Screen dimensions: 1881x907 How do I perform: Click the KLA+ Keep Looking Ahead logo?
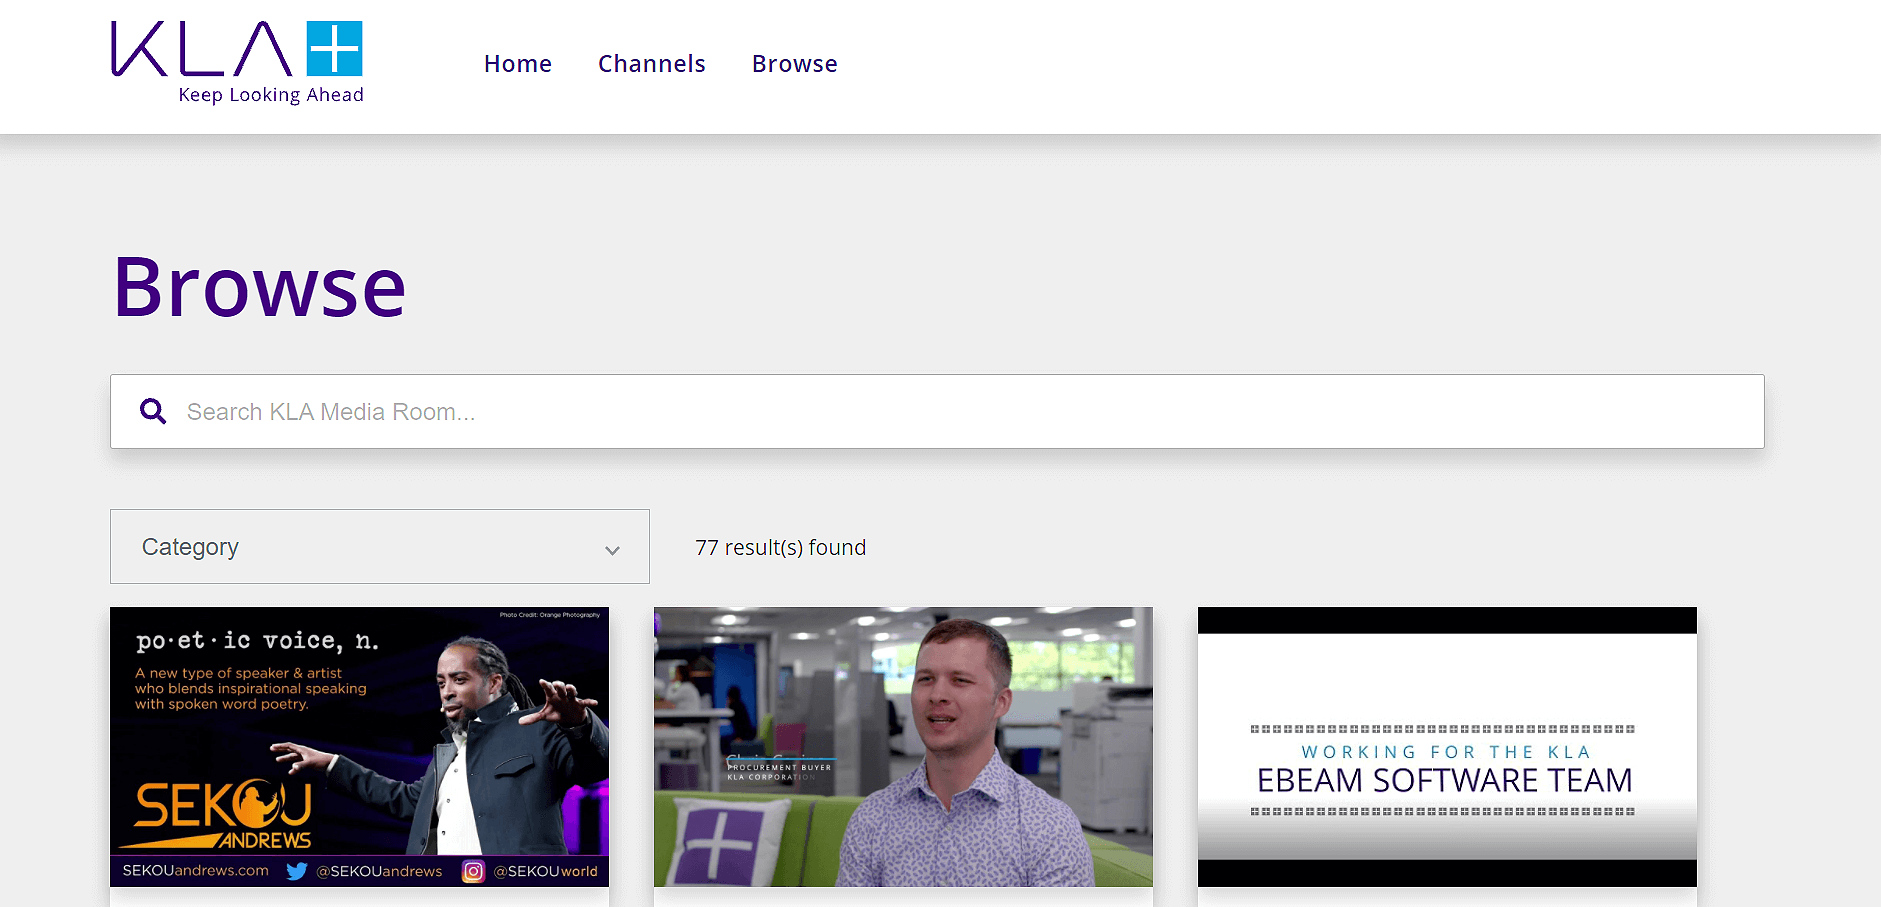[237, 62]
